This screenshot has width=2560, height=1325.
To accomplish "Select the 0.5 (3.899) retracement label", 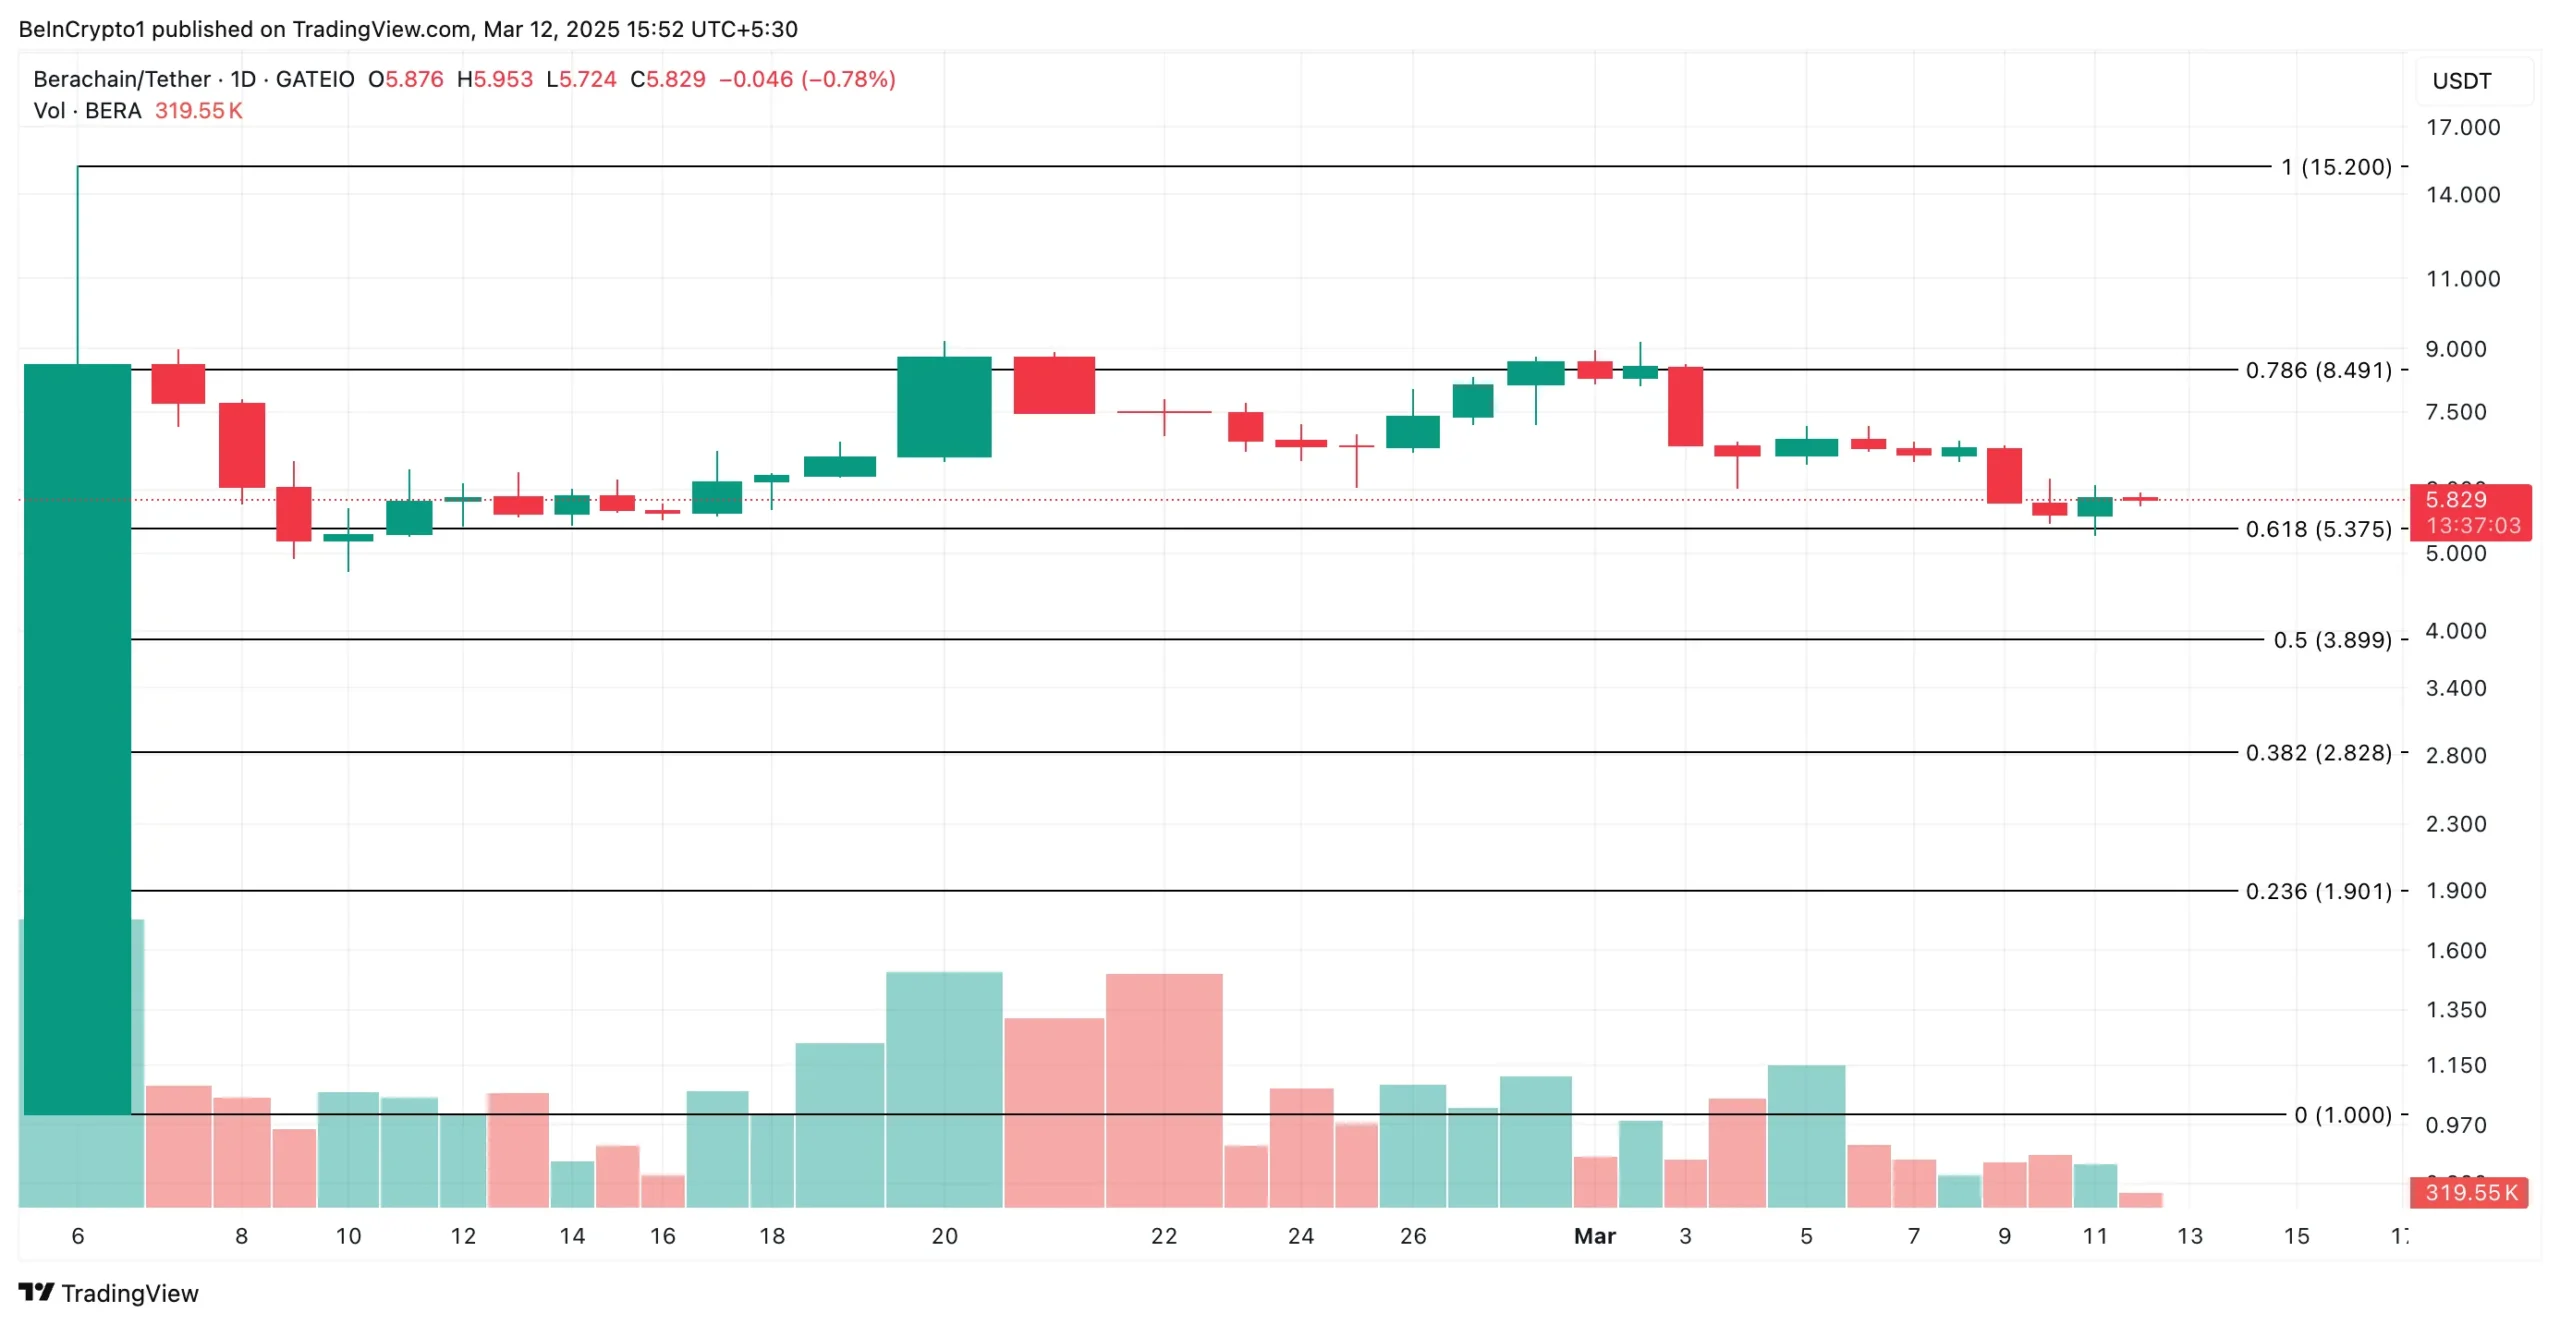I will 2332,640.
